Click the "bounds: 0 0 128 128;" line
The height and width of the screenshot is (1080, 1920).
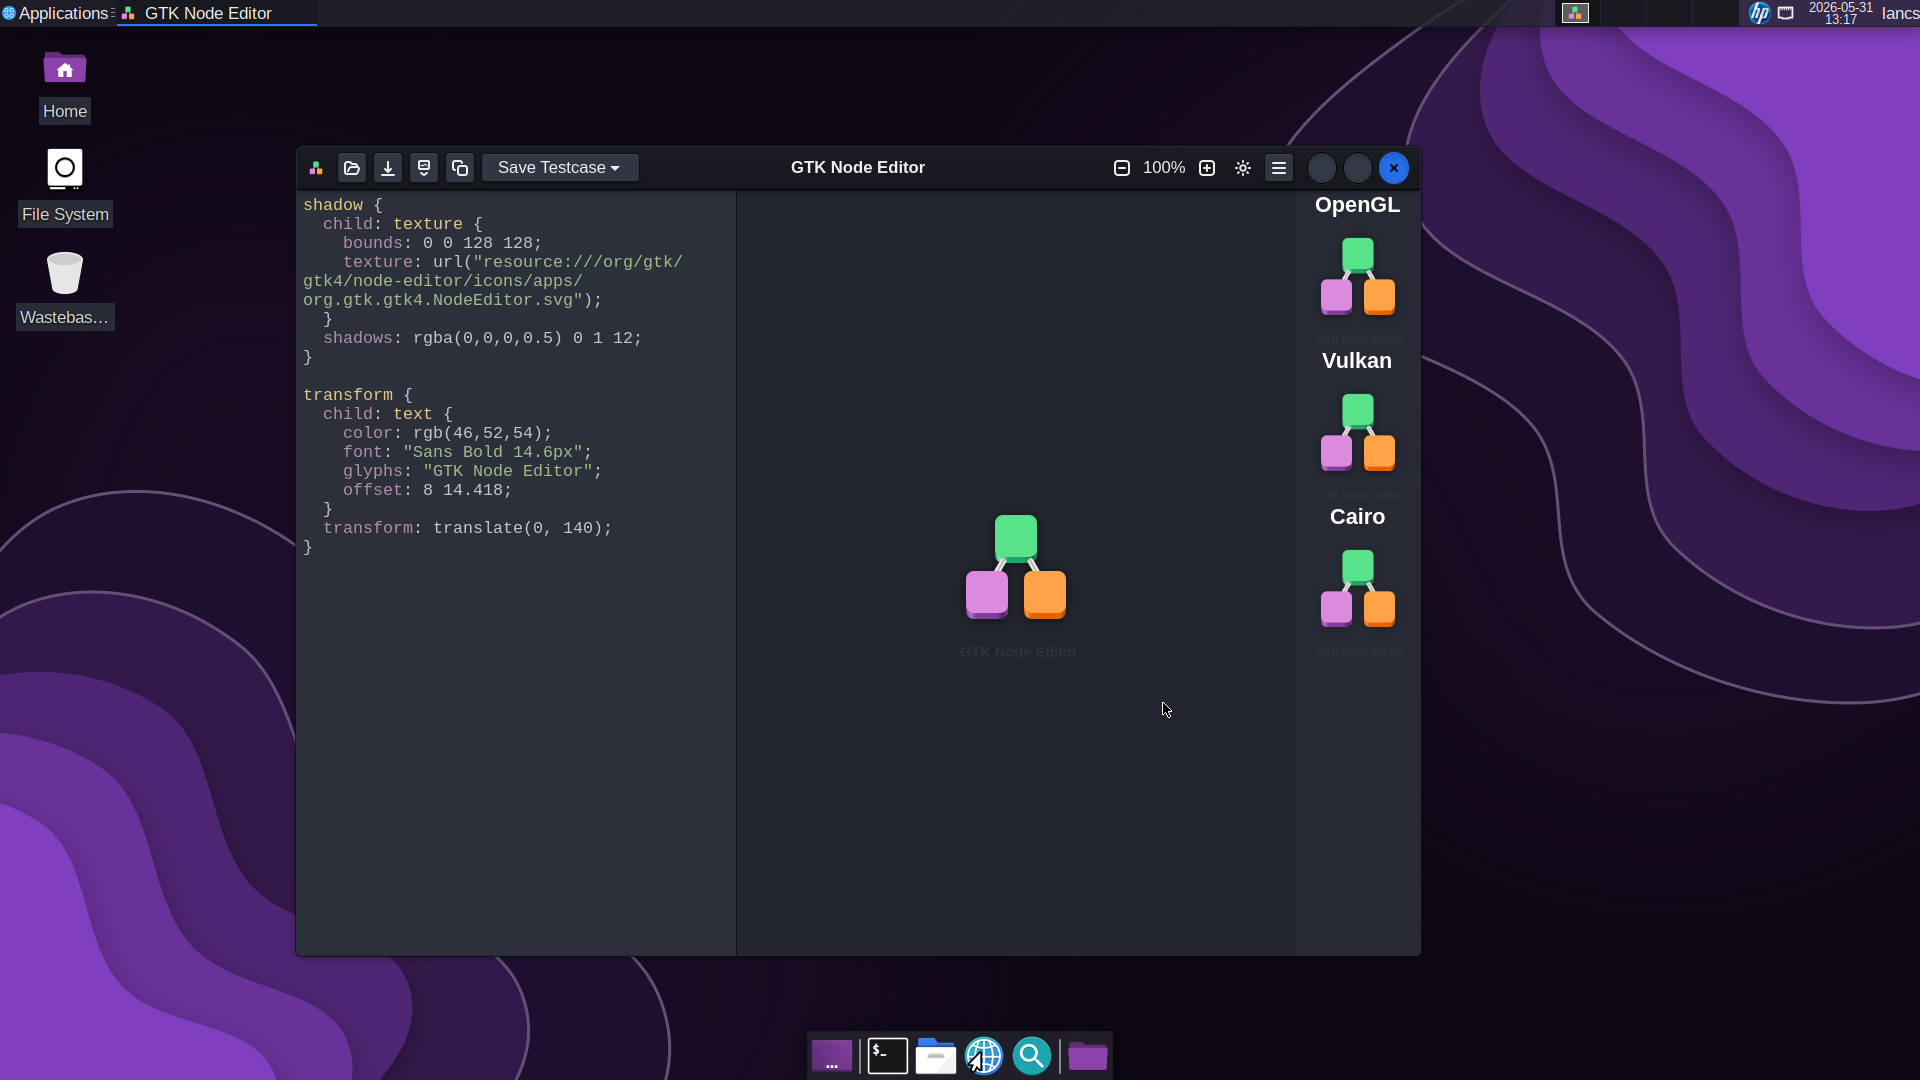[442, 243]
